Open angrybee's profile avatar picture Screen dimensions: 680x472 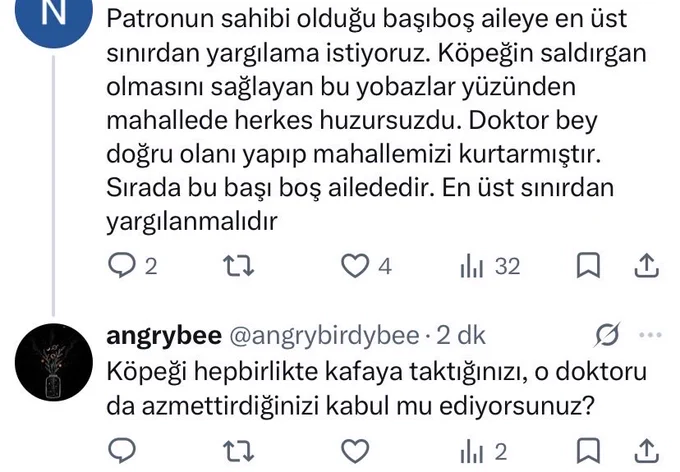(x=54, y=362)
